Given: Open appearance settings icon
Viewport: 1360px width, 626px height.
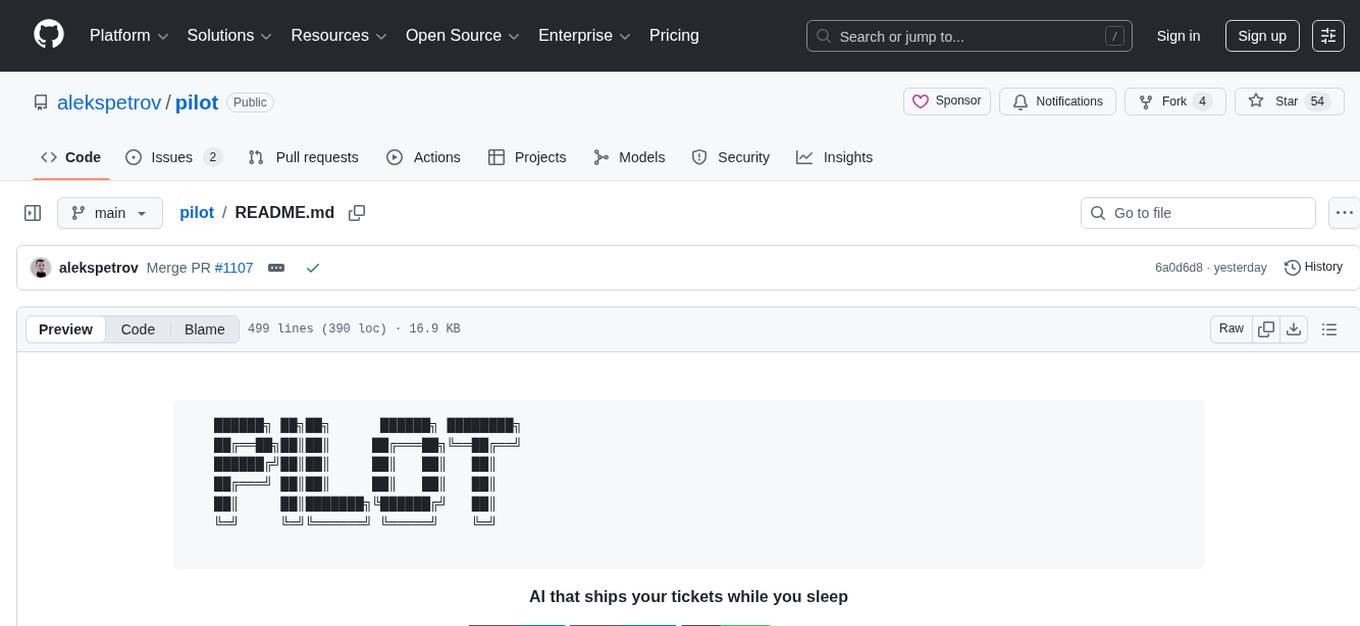Looking at the screenshot, I should coord(1328,35).
